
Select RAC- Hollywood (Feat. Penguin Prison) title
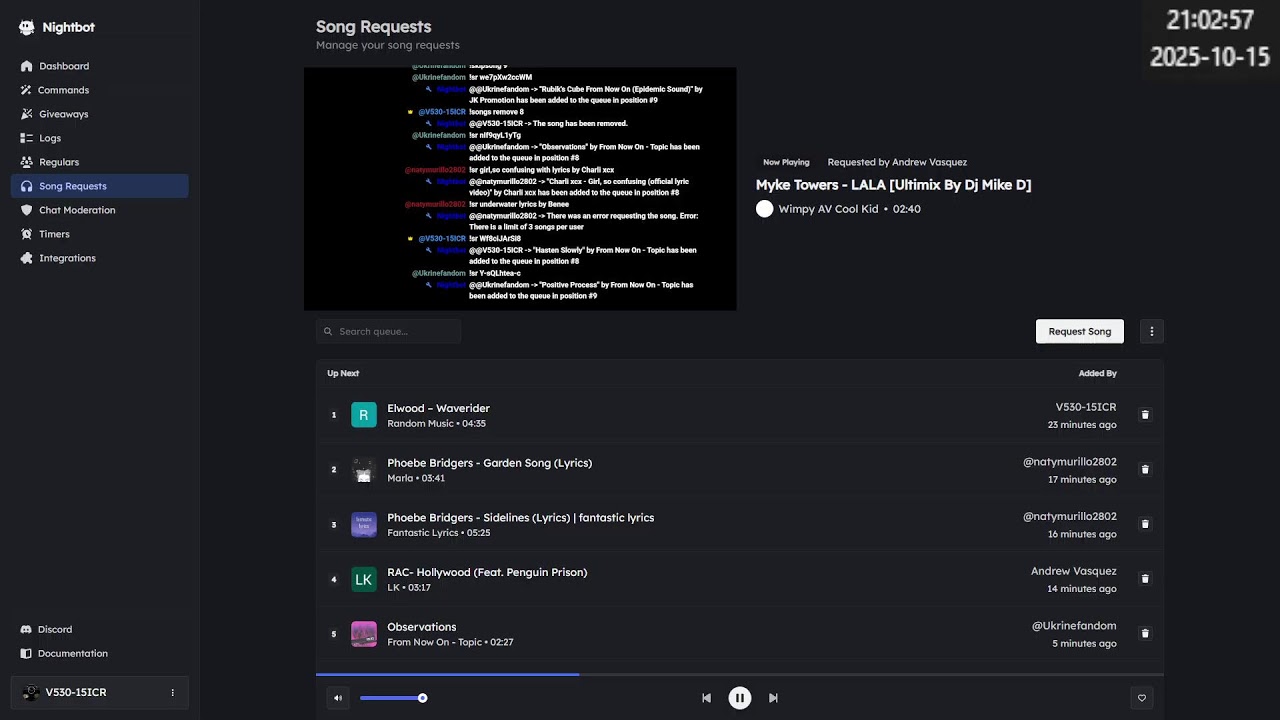487,572
